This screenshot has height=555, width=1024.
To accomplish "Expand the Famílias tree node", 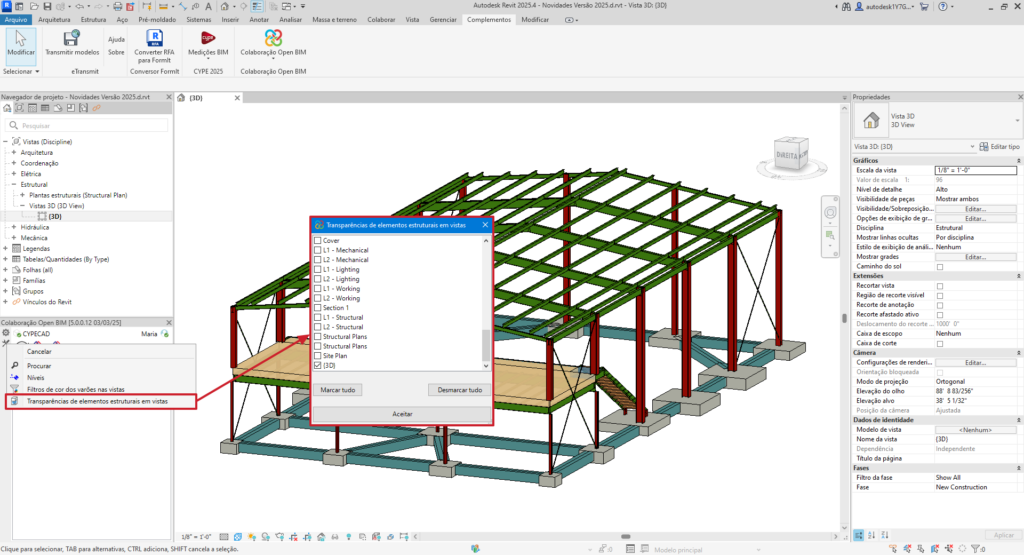I will (x=6, y=280).
